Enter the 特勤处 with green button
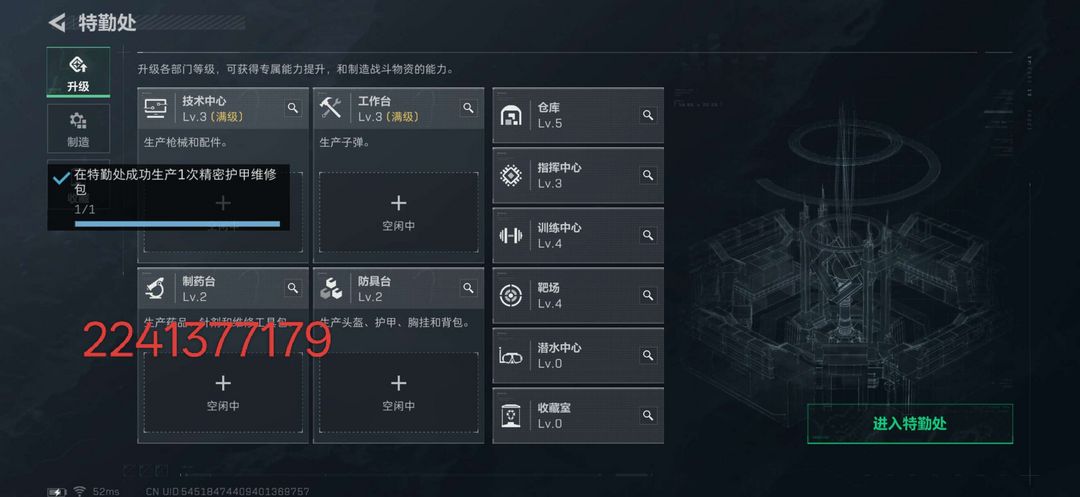 click(x=910, y=423)
